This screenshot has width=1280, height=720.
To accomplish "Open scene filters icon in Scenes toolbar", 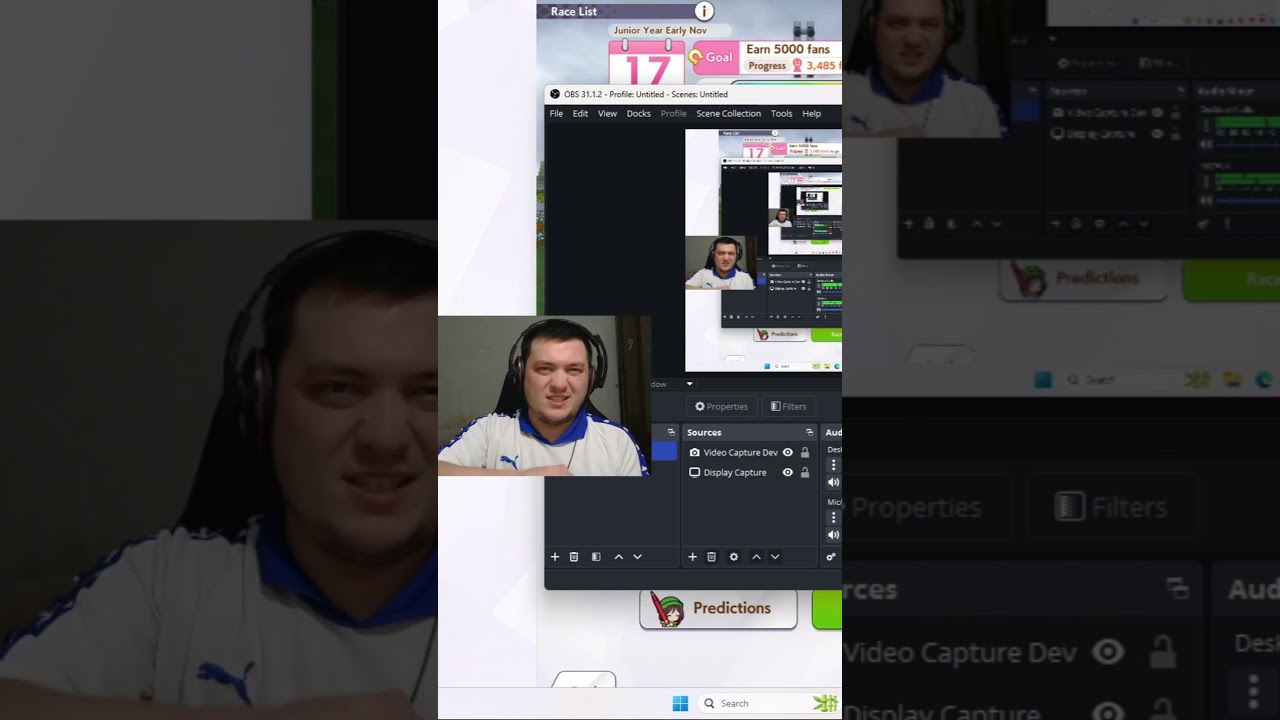I will 596,556.
